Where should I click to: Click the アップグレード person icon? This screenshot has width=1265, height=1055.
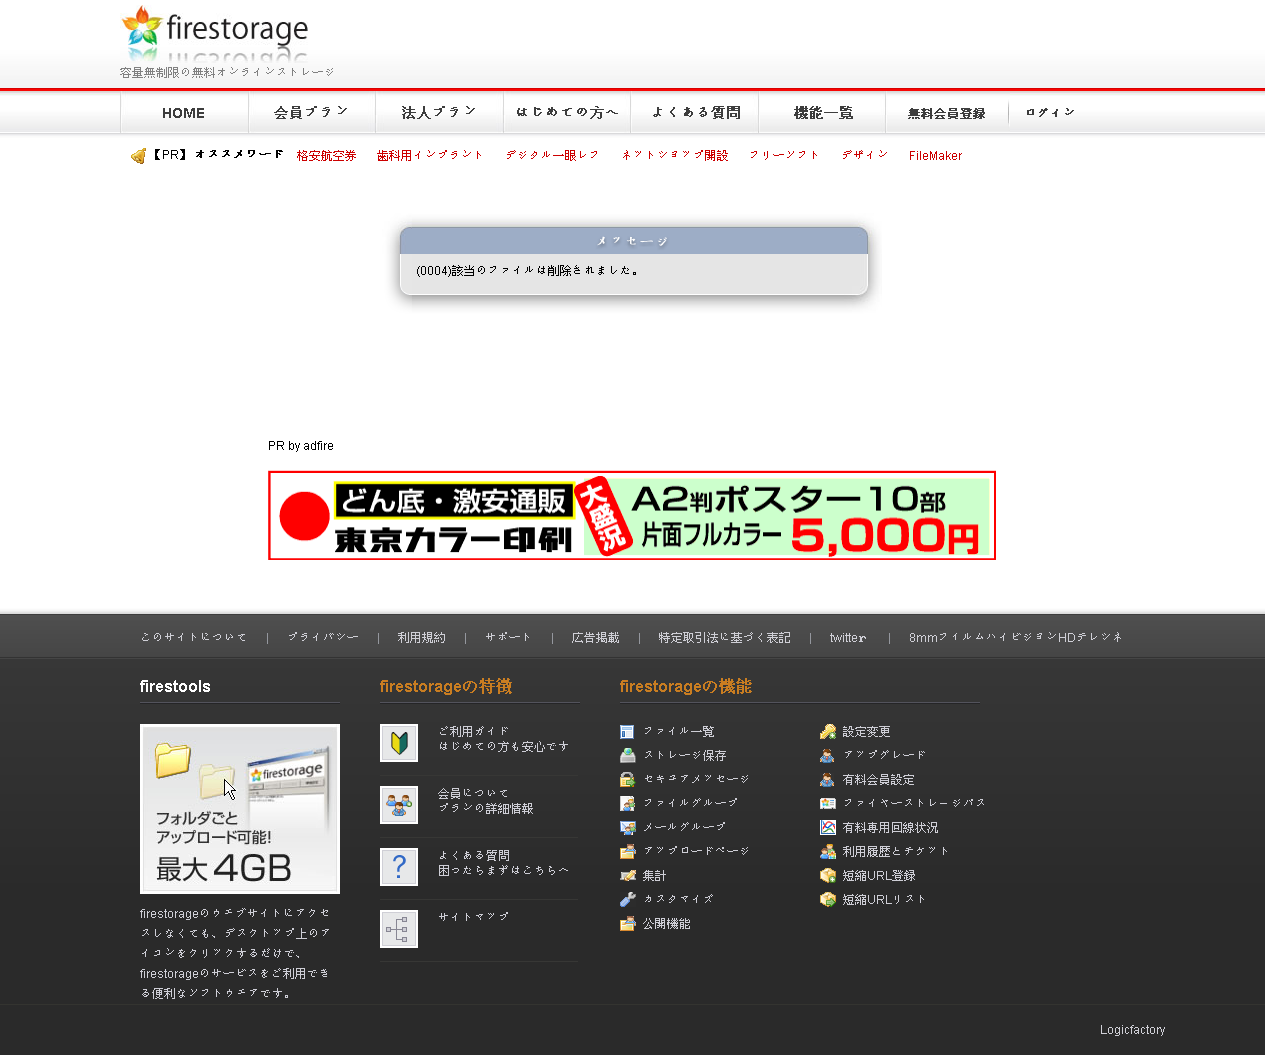pyautogui.click(x=827, y=756)
